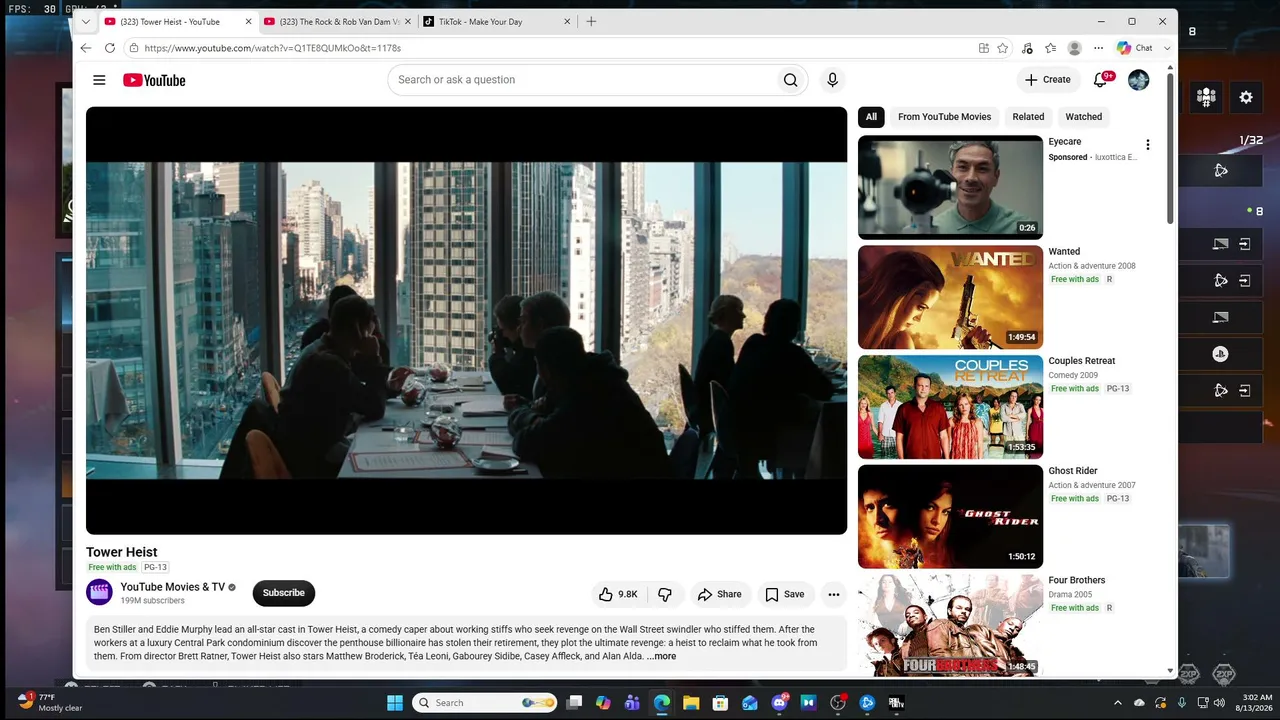Viewport: 1280px width, 720px height.
Task: Save the video to a playlist
Action: pyautogui.click(x=785, y=594)
